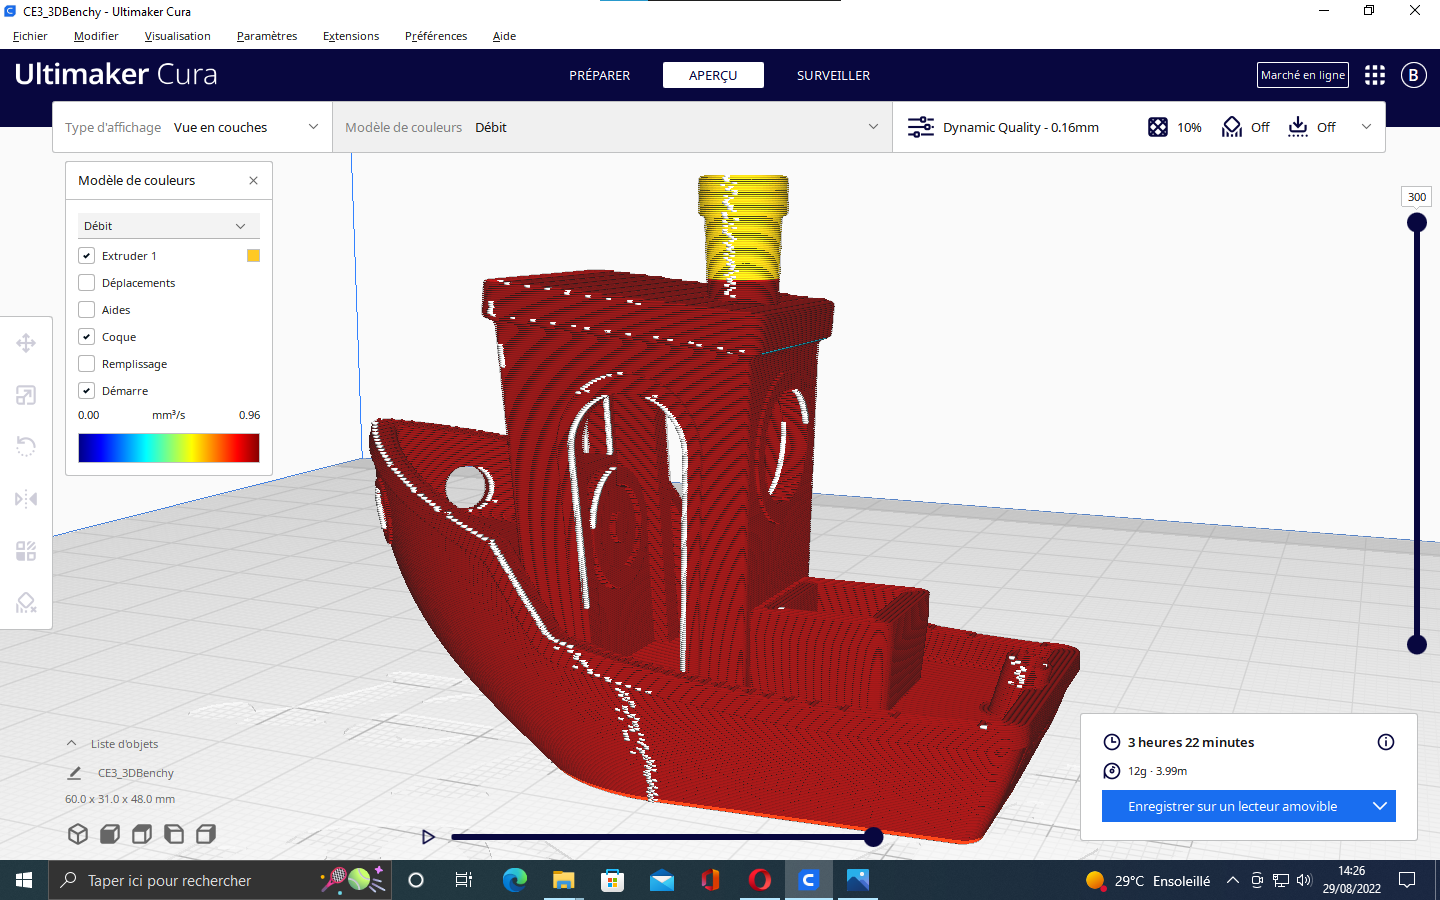Click lower handle of layer slider

click(1417, 645)
